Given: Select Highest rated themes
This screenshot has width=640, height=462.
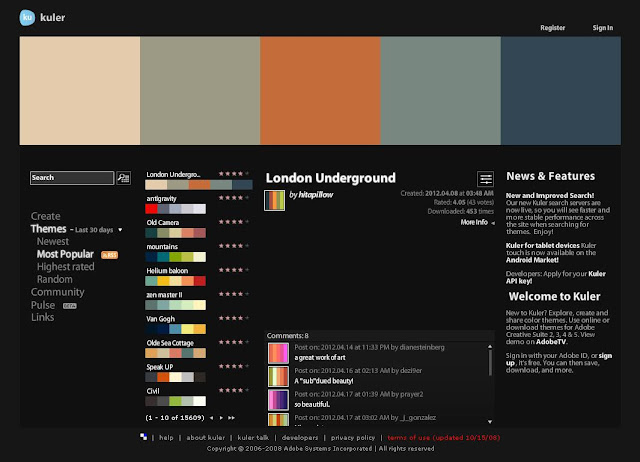Looking at the screenshot, I should [x=66, y=267].
